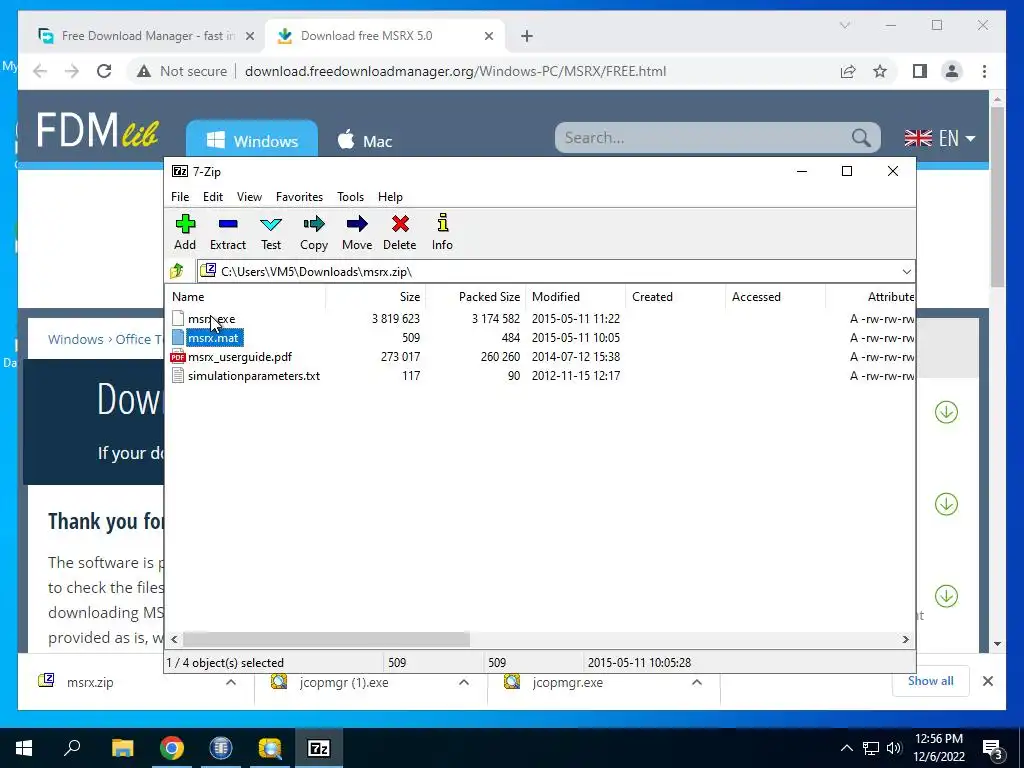Expand options for jcopmgr (1).exe download
Screen dimensions: 1024x768
click(x=464, y=682)
